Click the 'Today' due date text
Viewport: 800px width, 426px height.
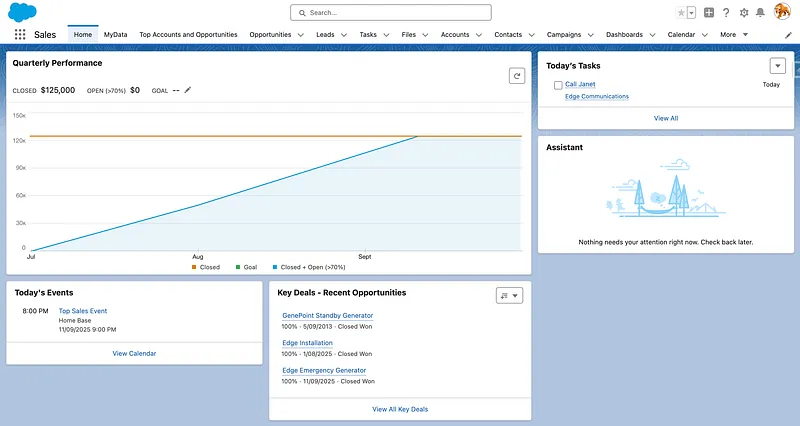(x=771, y=85)
